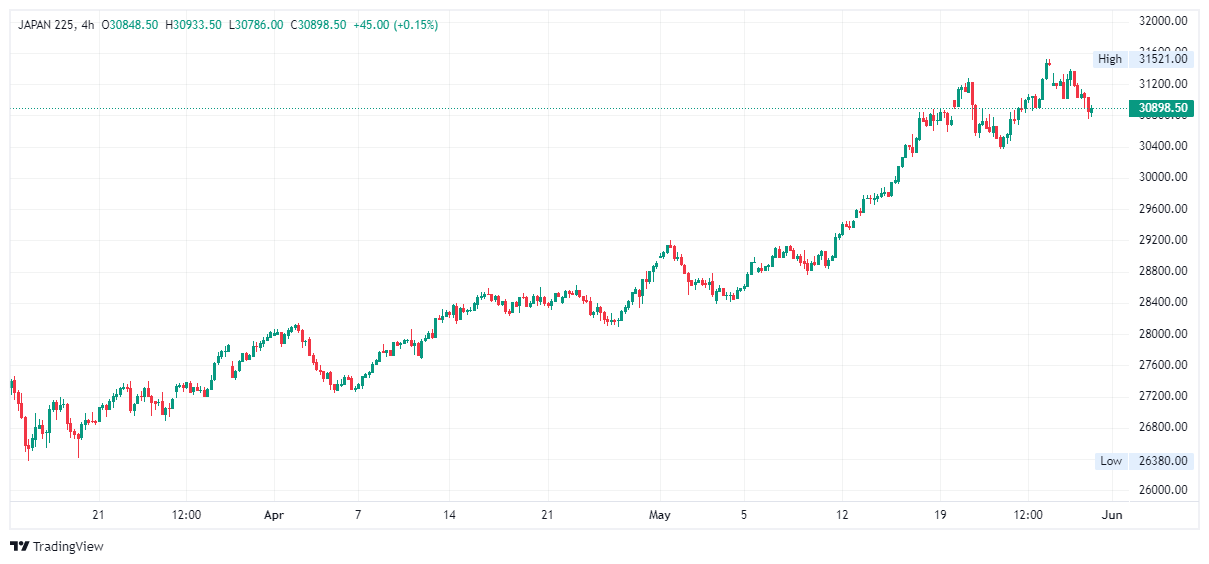Click the 29200.00 price scale label
This screenshot has width=1209, height=564.
[x=1163, y=240]
